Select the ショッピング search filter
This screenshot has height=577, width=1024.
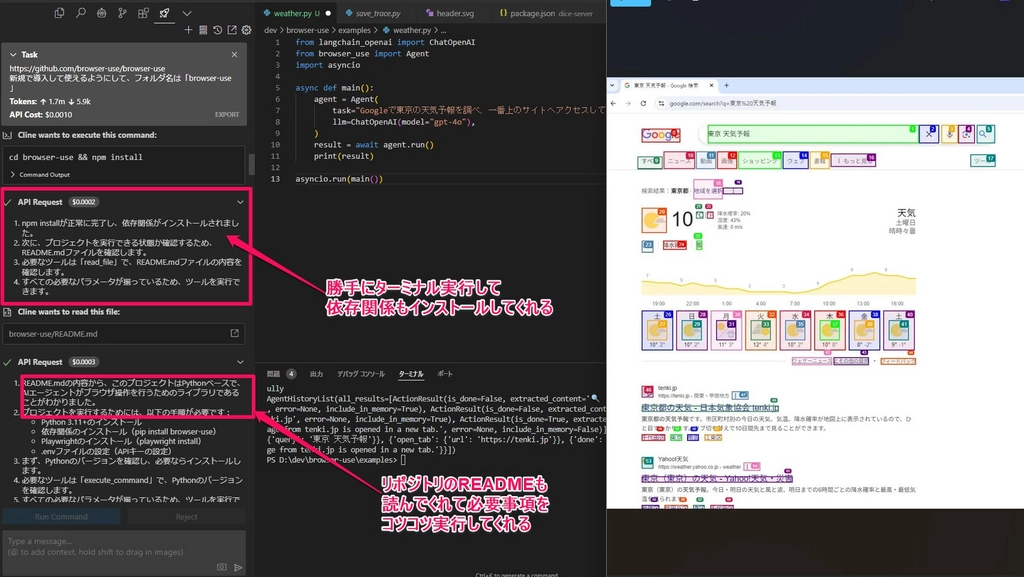(x=760, y=161)
